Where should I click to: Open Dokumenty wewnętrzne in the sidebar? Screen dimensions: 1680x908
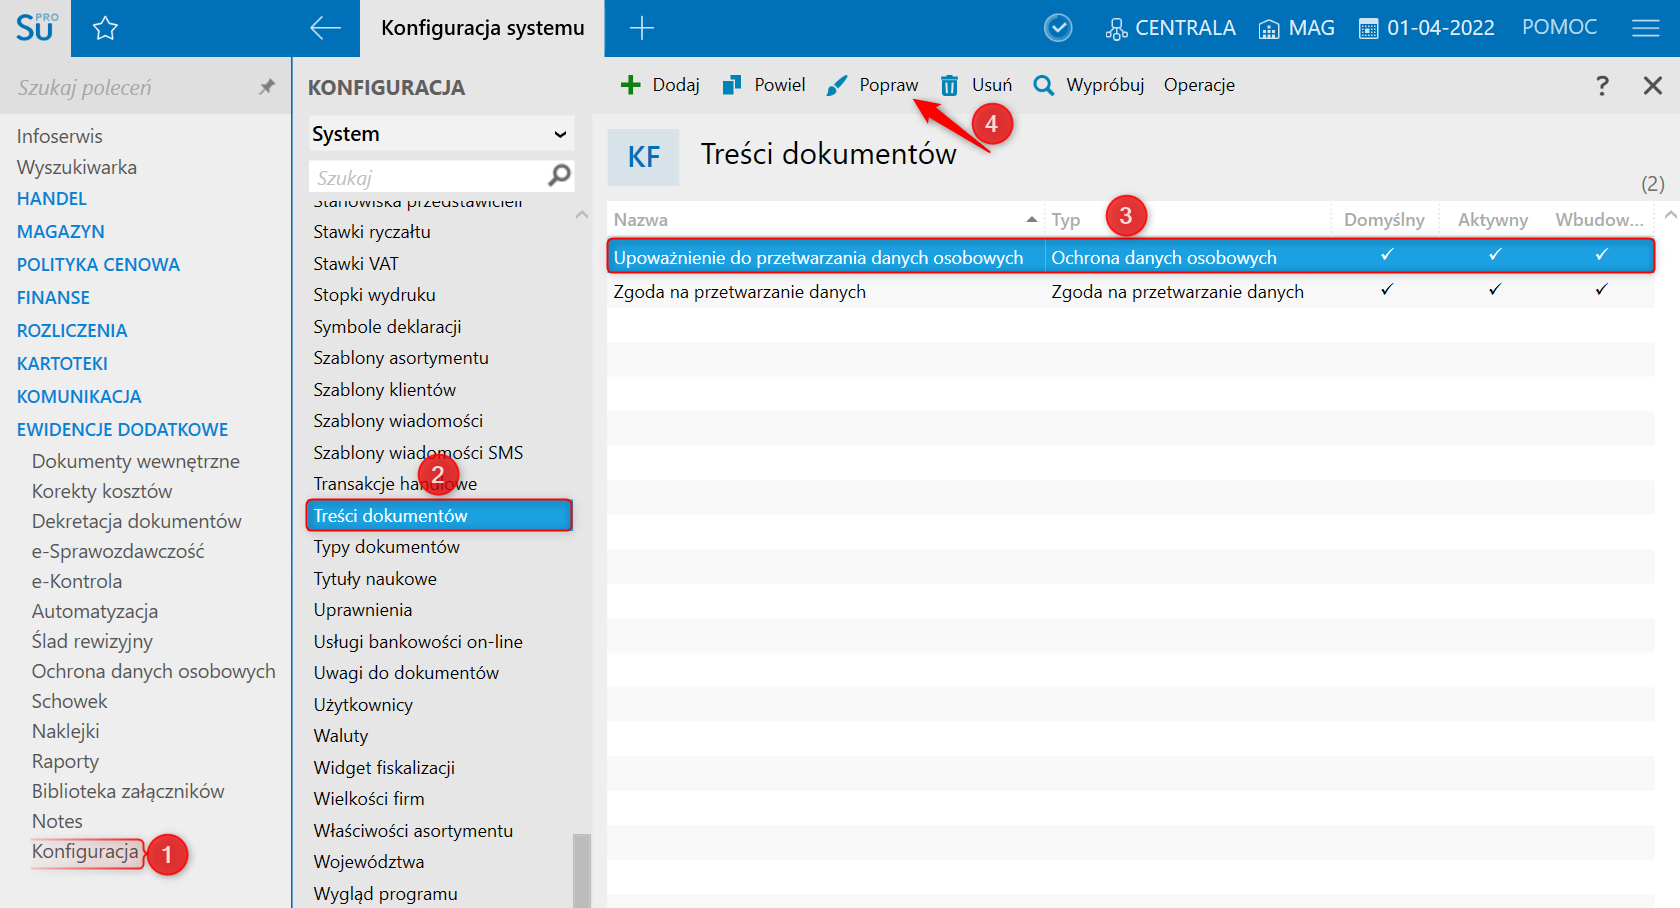click(135, 462)
